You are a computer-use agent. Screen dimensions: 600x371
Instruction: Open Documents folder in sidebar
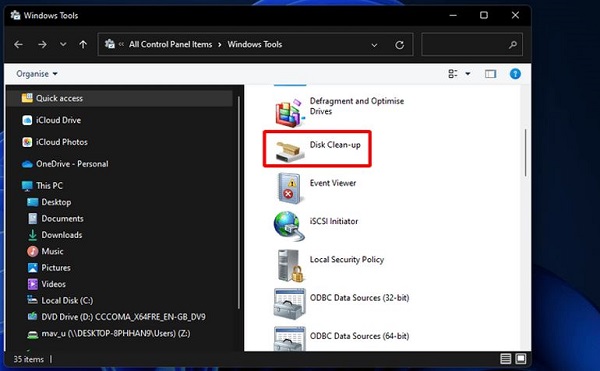(55, 218)
